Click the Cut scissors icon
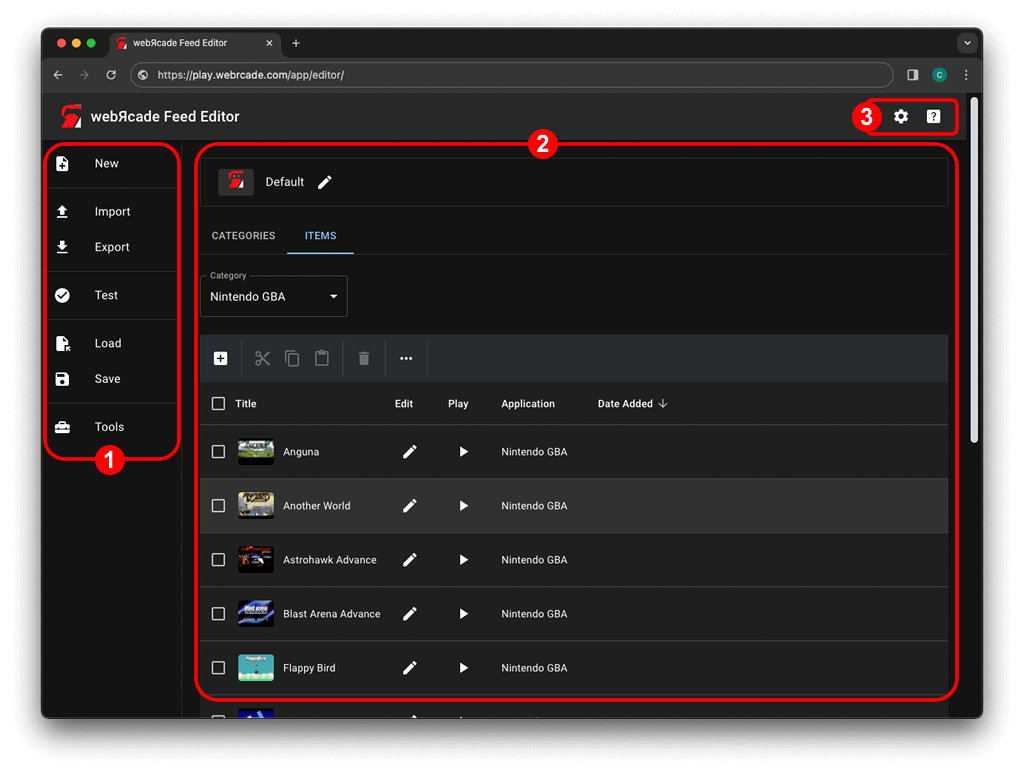This screenshot has width=1024, height=773. [263, 358]
